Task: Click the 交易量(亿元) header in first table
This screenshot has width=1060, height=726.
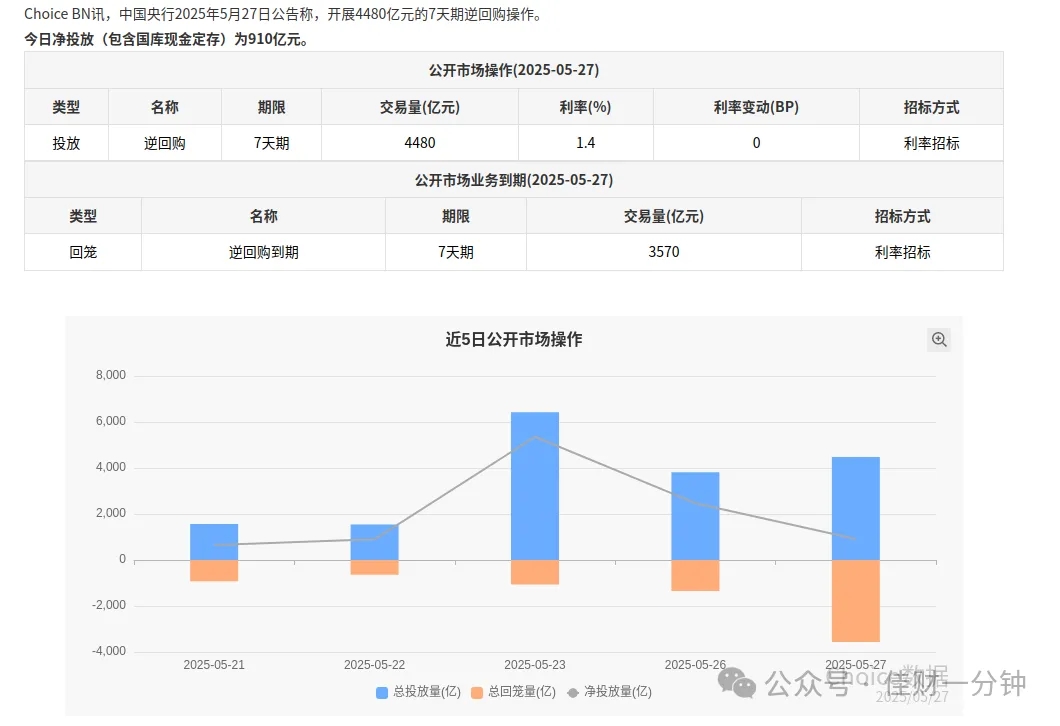Action: (420, 107)
